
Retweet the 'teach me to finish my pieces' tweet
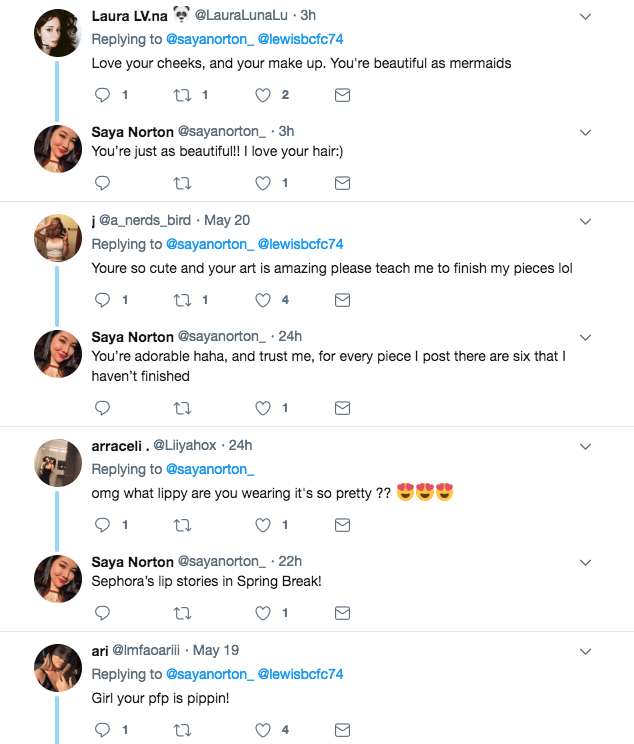click(182, 299)
